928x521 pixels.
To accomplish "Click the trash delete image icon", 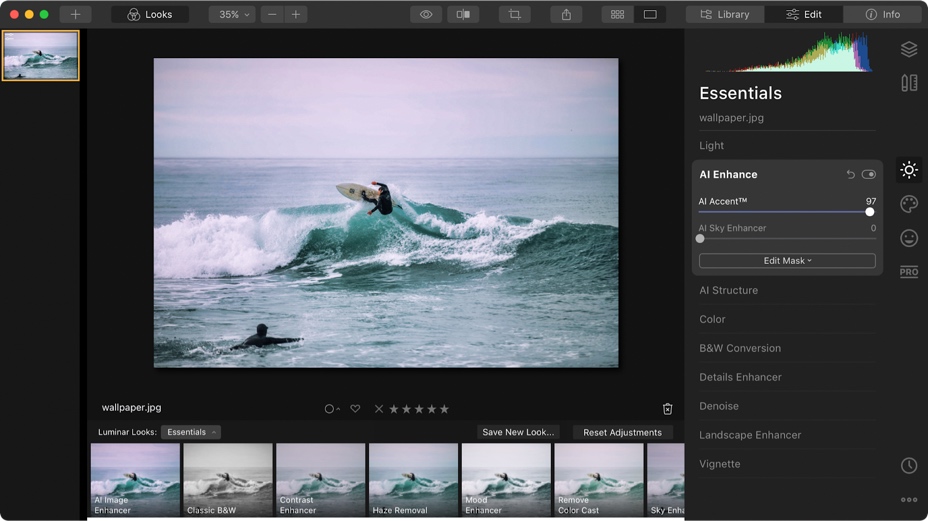I will 668,409.
